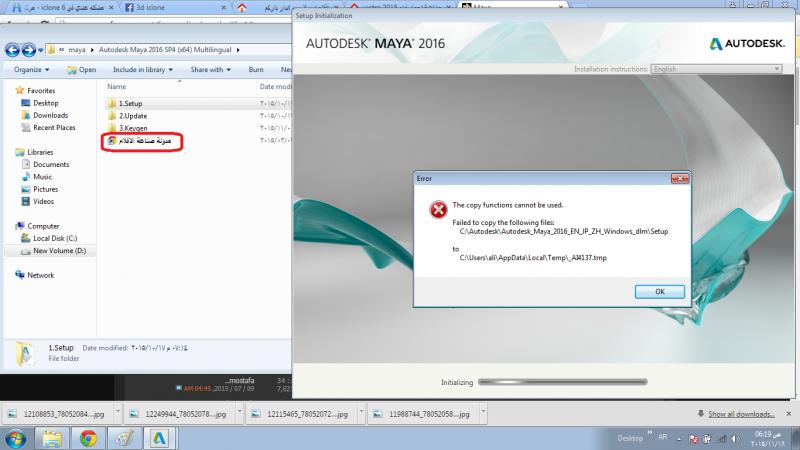Open the Share with menu
Viewport: 800px width, 450px height.
click(x=211, y=69)
